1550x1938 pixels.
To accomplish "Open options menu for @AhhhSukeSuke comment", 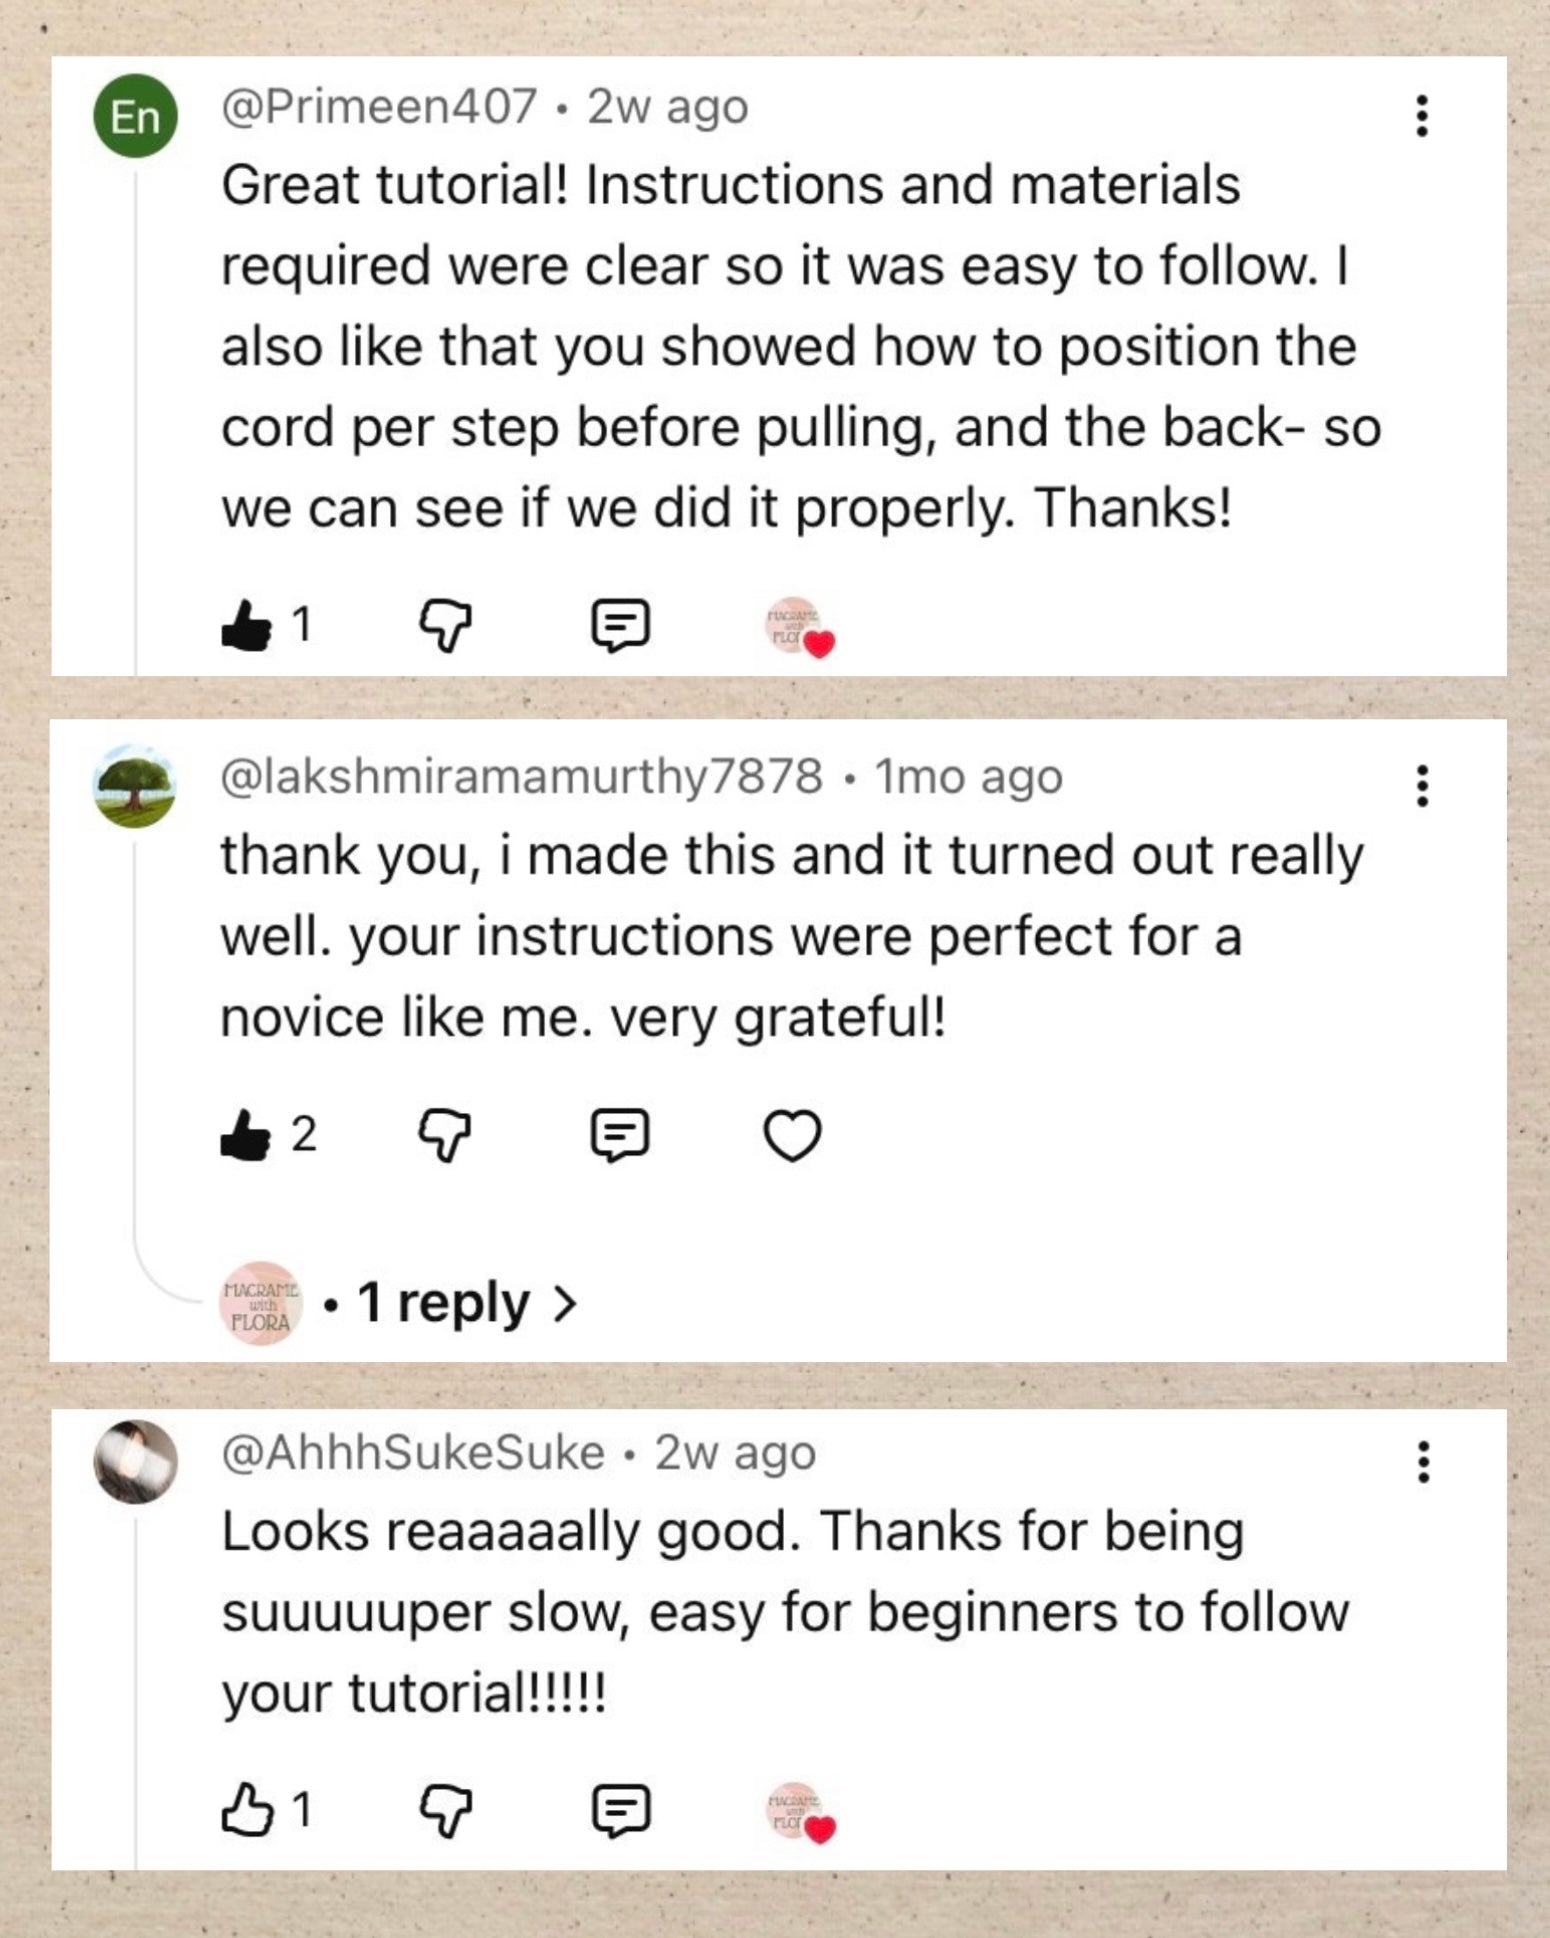I will pyautogui.click(x=1421, y=1462).
